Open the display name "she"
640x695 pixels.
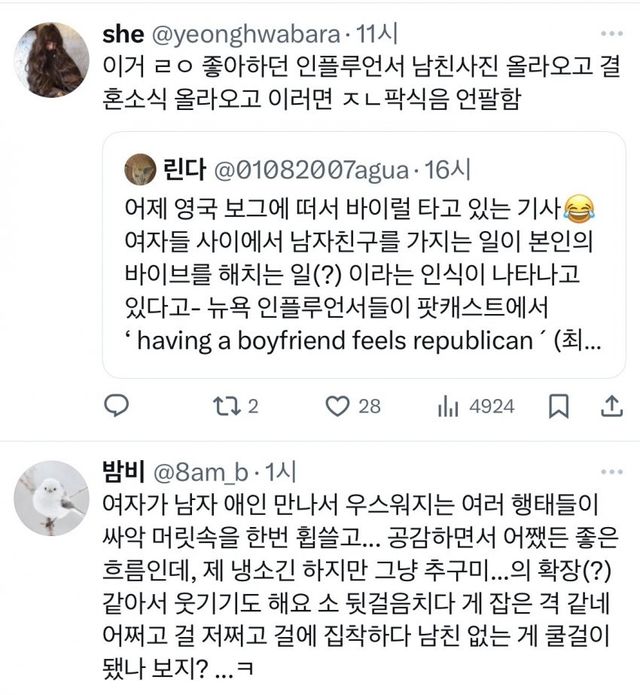tap(124, 34)
